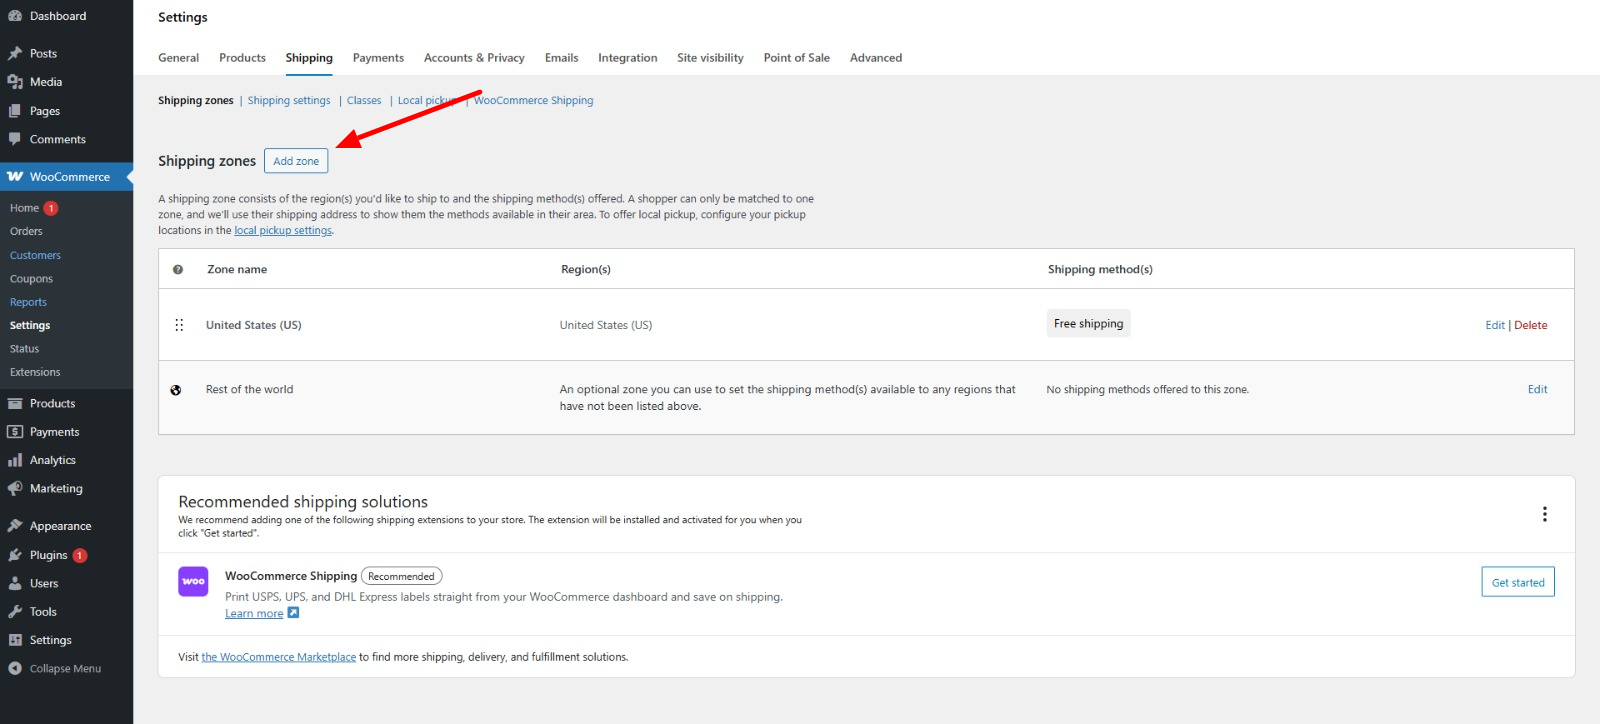Select the Shipping settings tab
This screenshot has width=1600, height=724.
click(309, 58)
